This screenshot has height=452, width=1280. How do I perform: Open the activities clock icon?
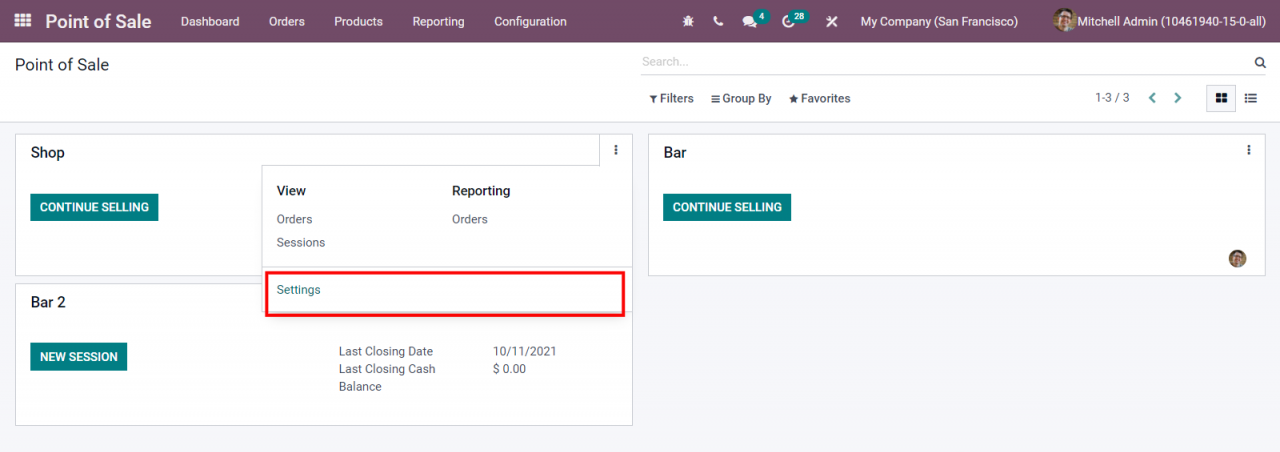[x=789, y=21]
